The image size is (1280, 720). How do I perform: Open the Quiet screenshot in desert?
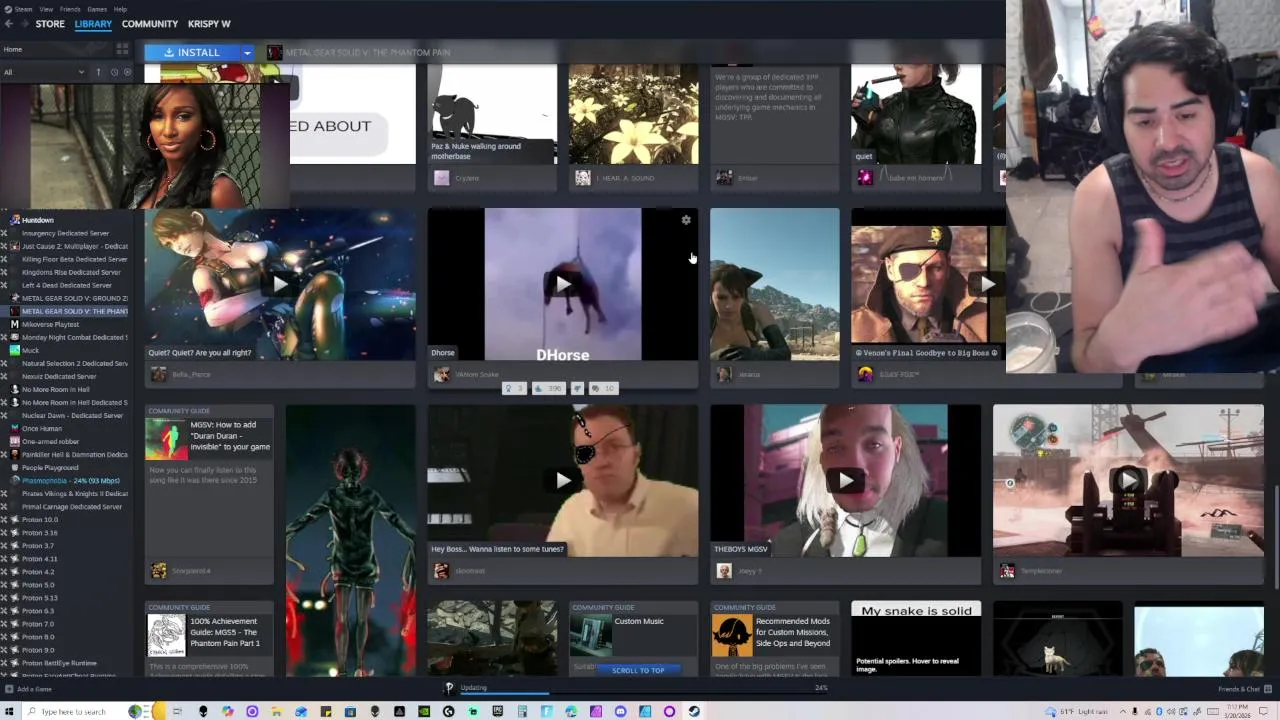click(x=775, y=284)
